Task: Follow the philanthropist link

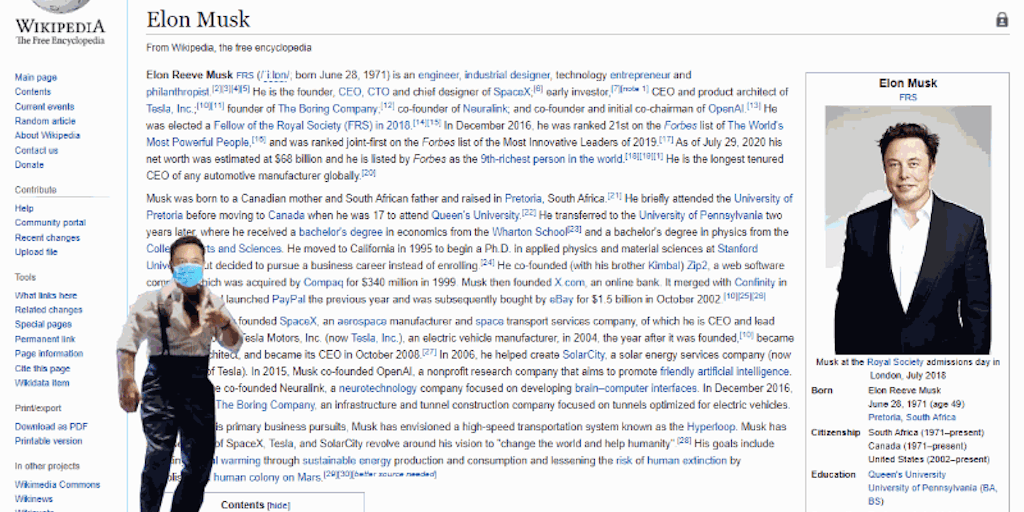Action: click(x=178, y=91)
